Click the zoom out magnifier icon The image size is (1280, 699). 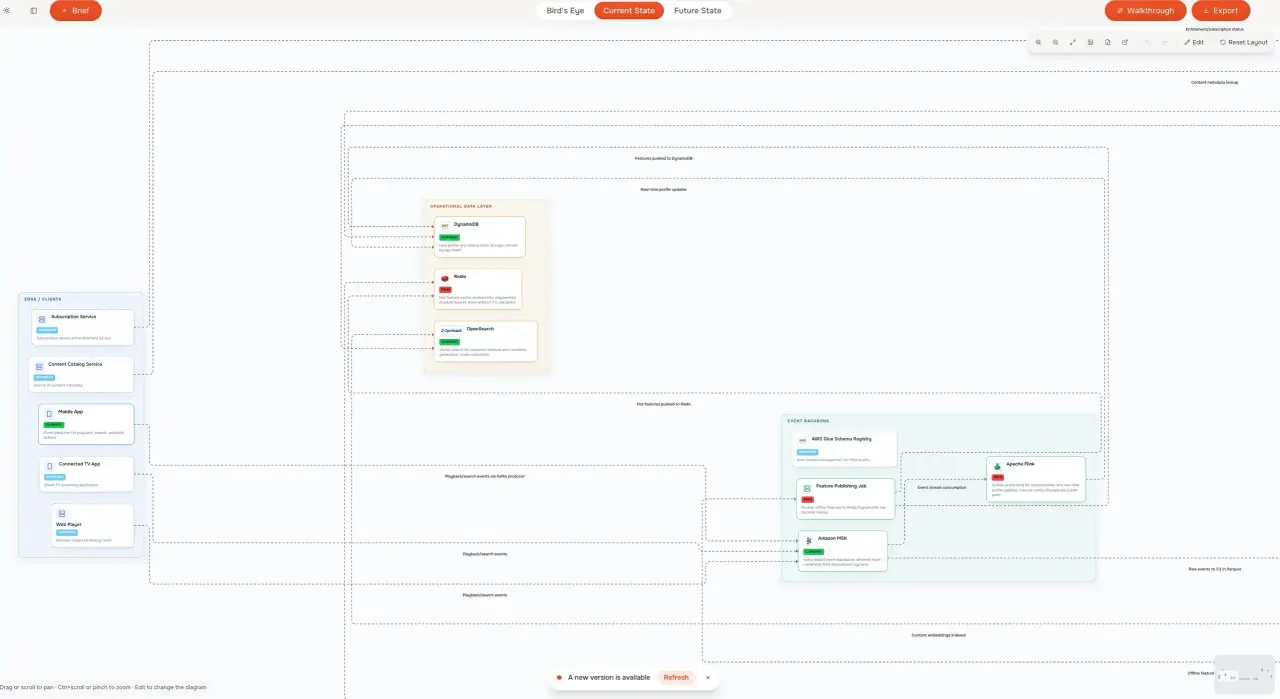pos(1055,42)
